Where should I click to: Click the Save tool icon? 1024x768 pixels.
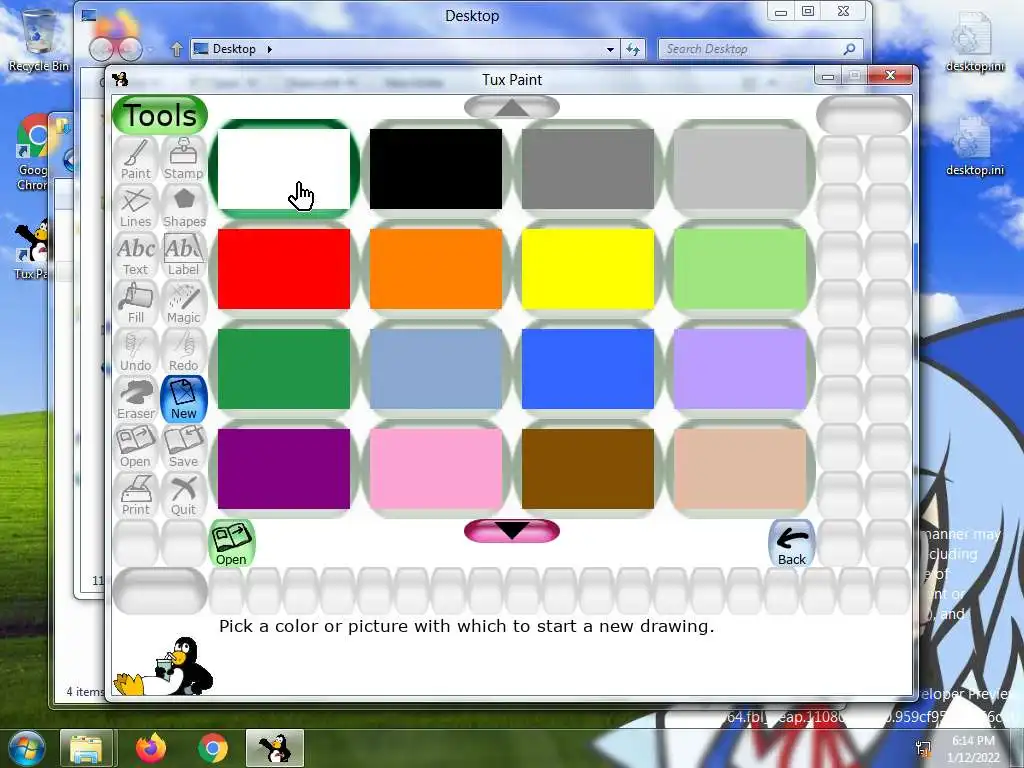(184, 448)
